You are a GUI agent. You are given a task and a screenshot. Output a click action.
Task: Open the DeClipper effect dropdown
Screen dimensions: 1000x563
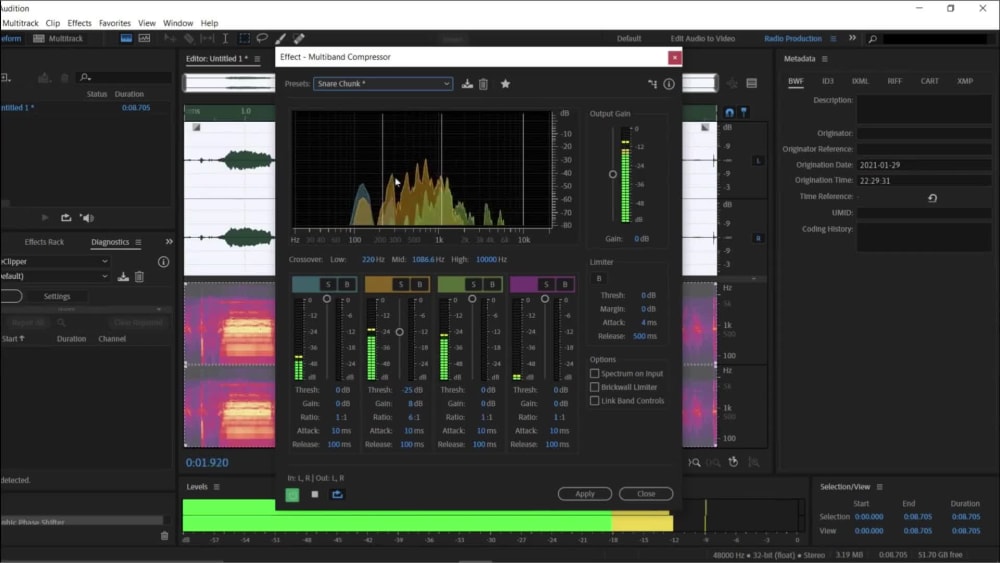[x=54, y=261]
